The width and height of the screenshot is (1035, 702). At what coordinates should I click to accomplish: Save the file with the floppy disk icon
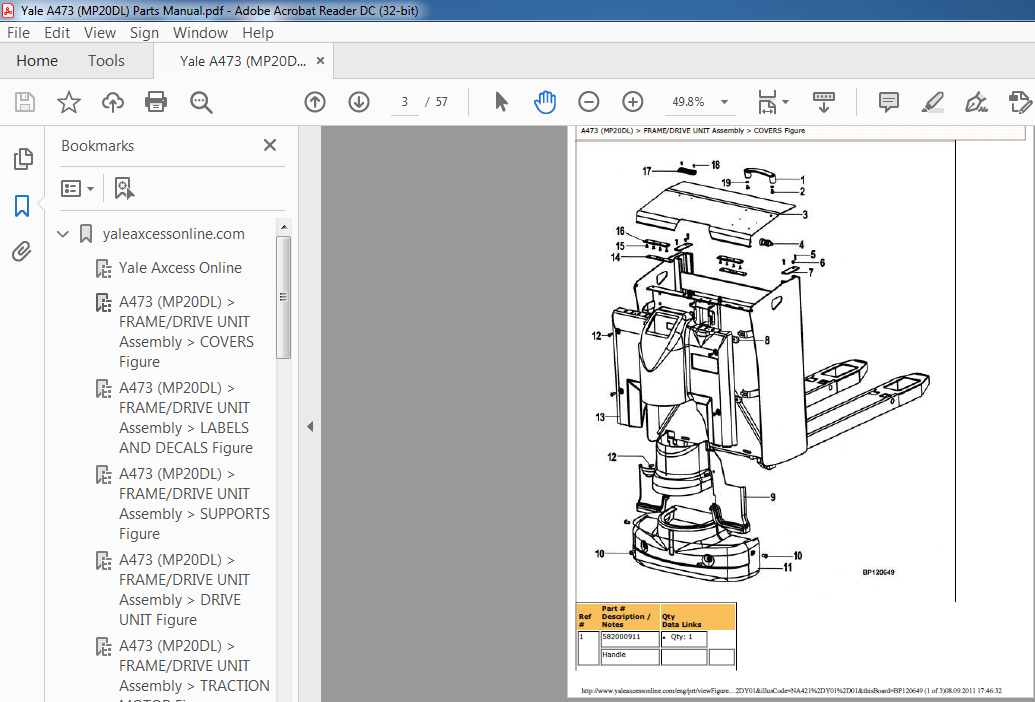(25, 102)
